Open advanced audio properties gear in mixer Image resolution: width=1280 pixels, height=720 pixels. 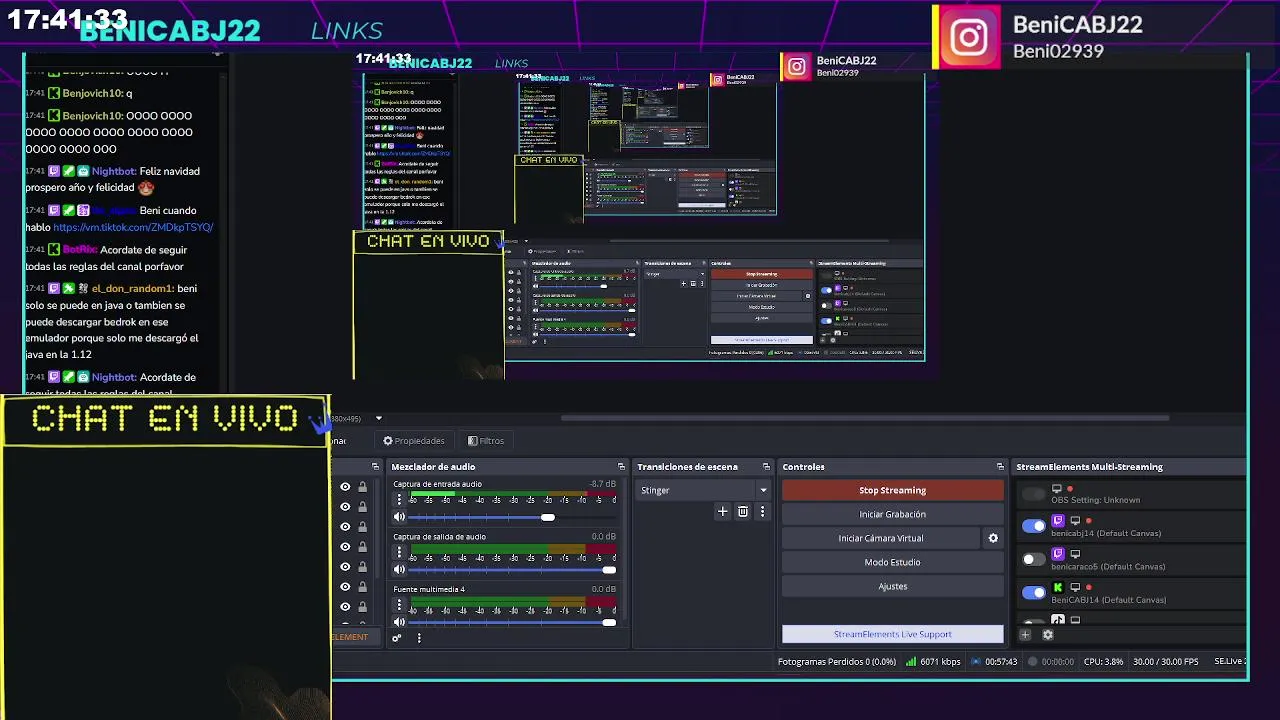point(397,638)
